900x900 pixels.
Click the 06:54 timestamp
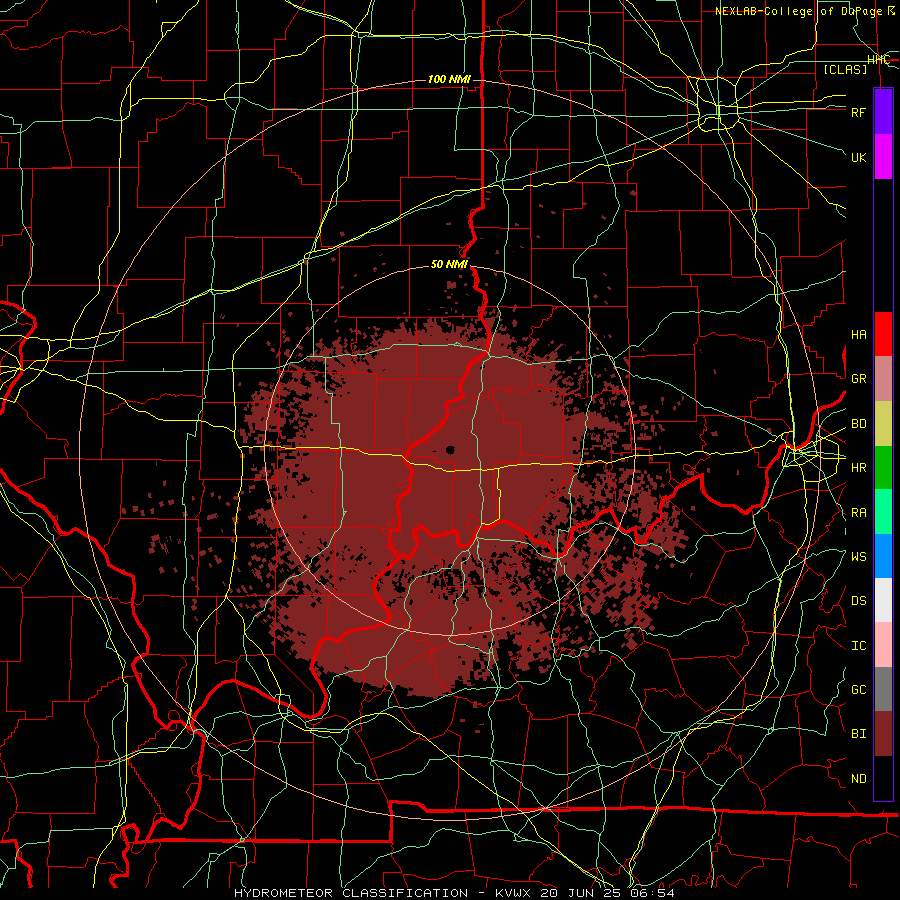[654, 893]
